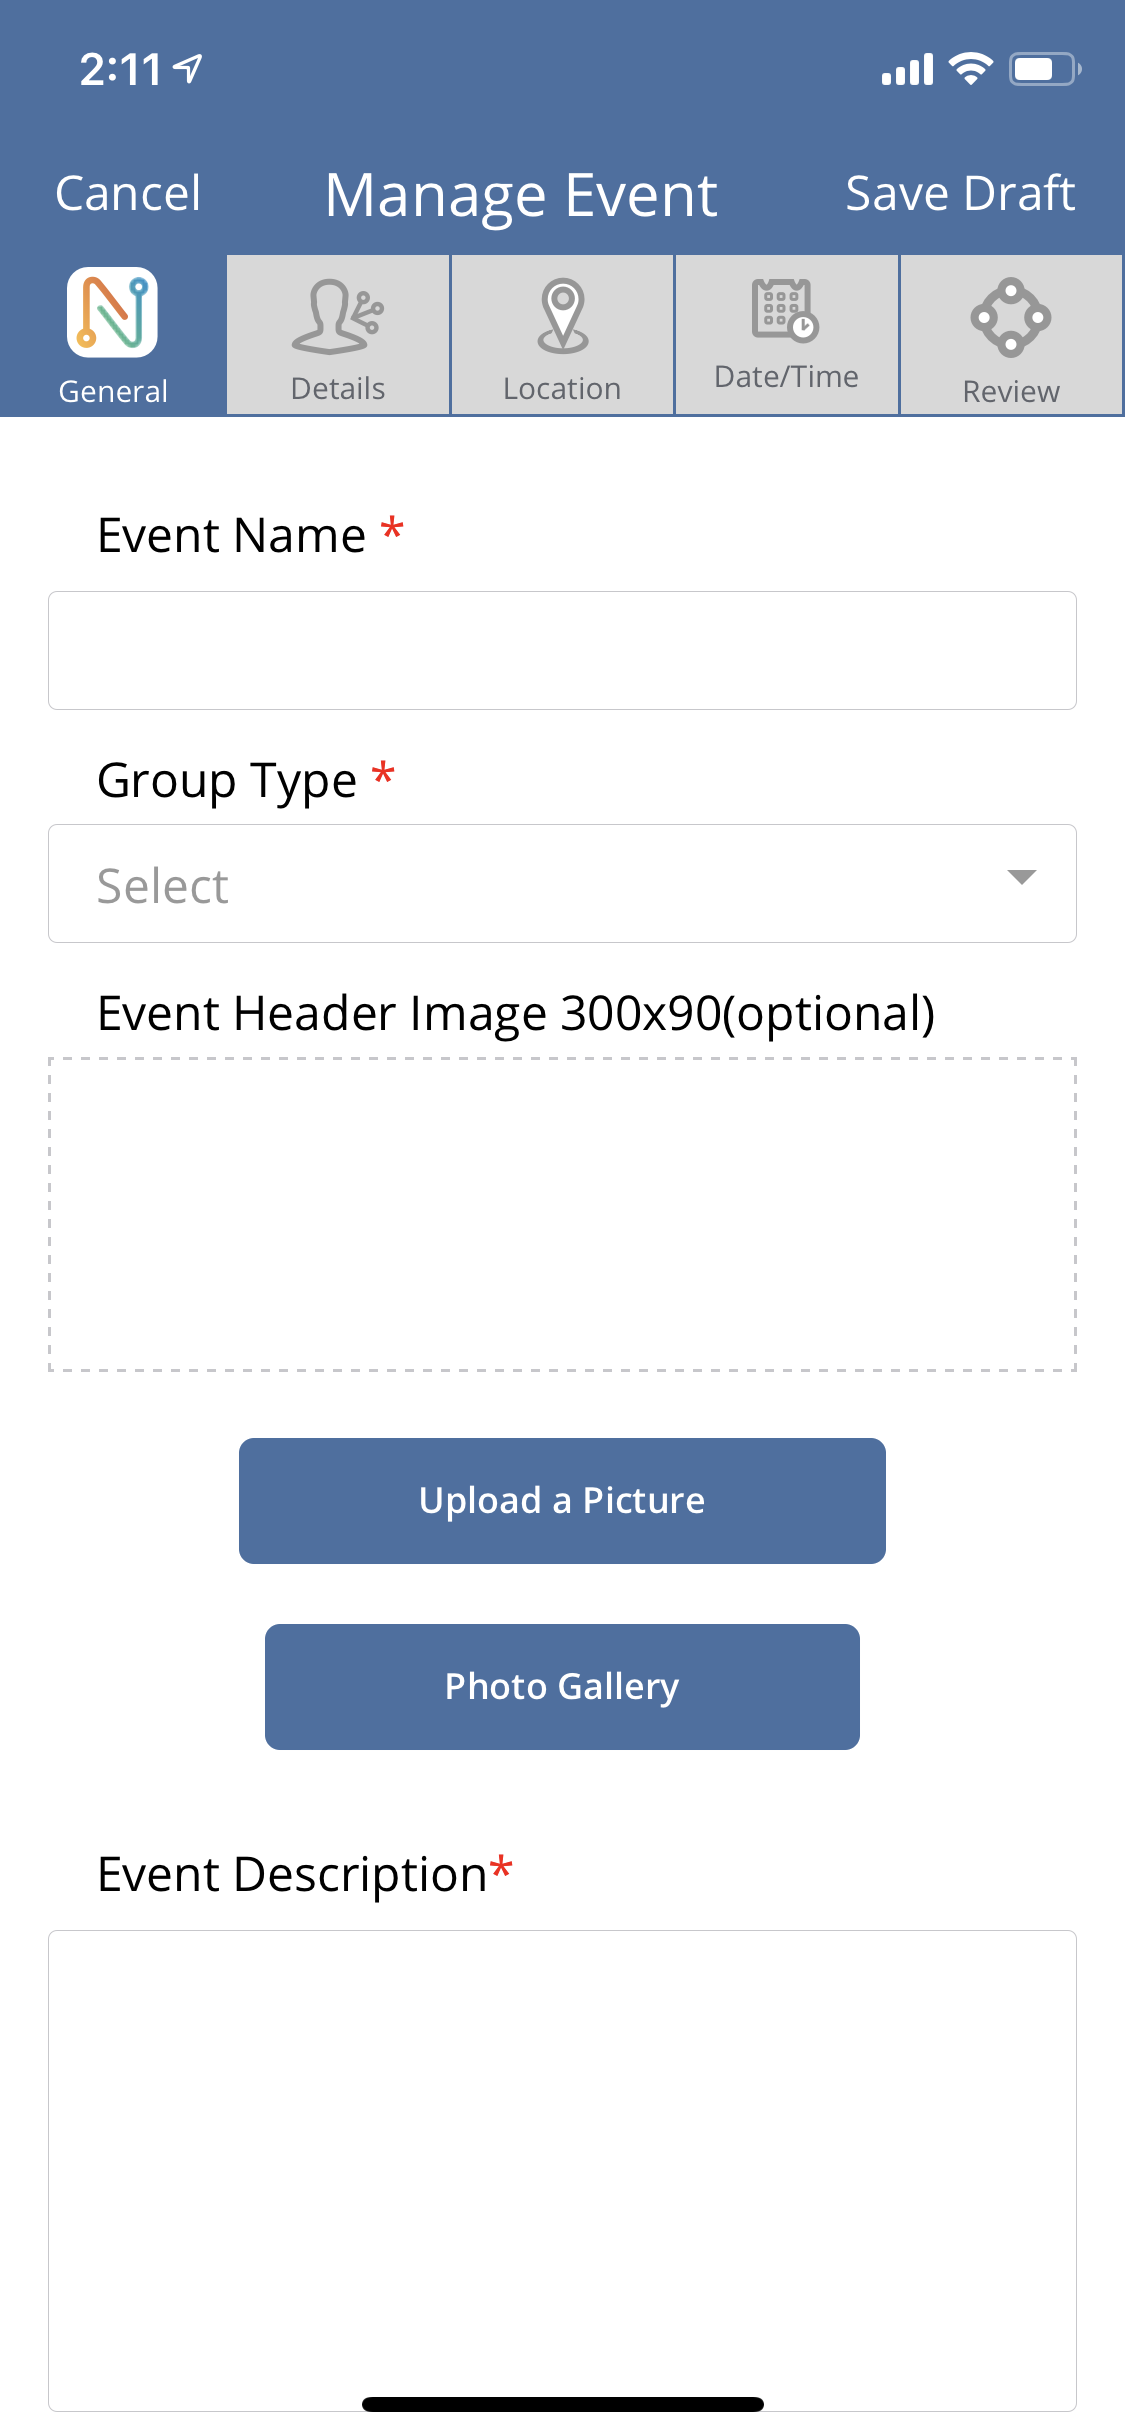
Task: Click the Group Type dropdown arrow
Action: point(1021,878)
